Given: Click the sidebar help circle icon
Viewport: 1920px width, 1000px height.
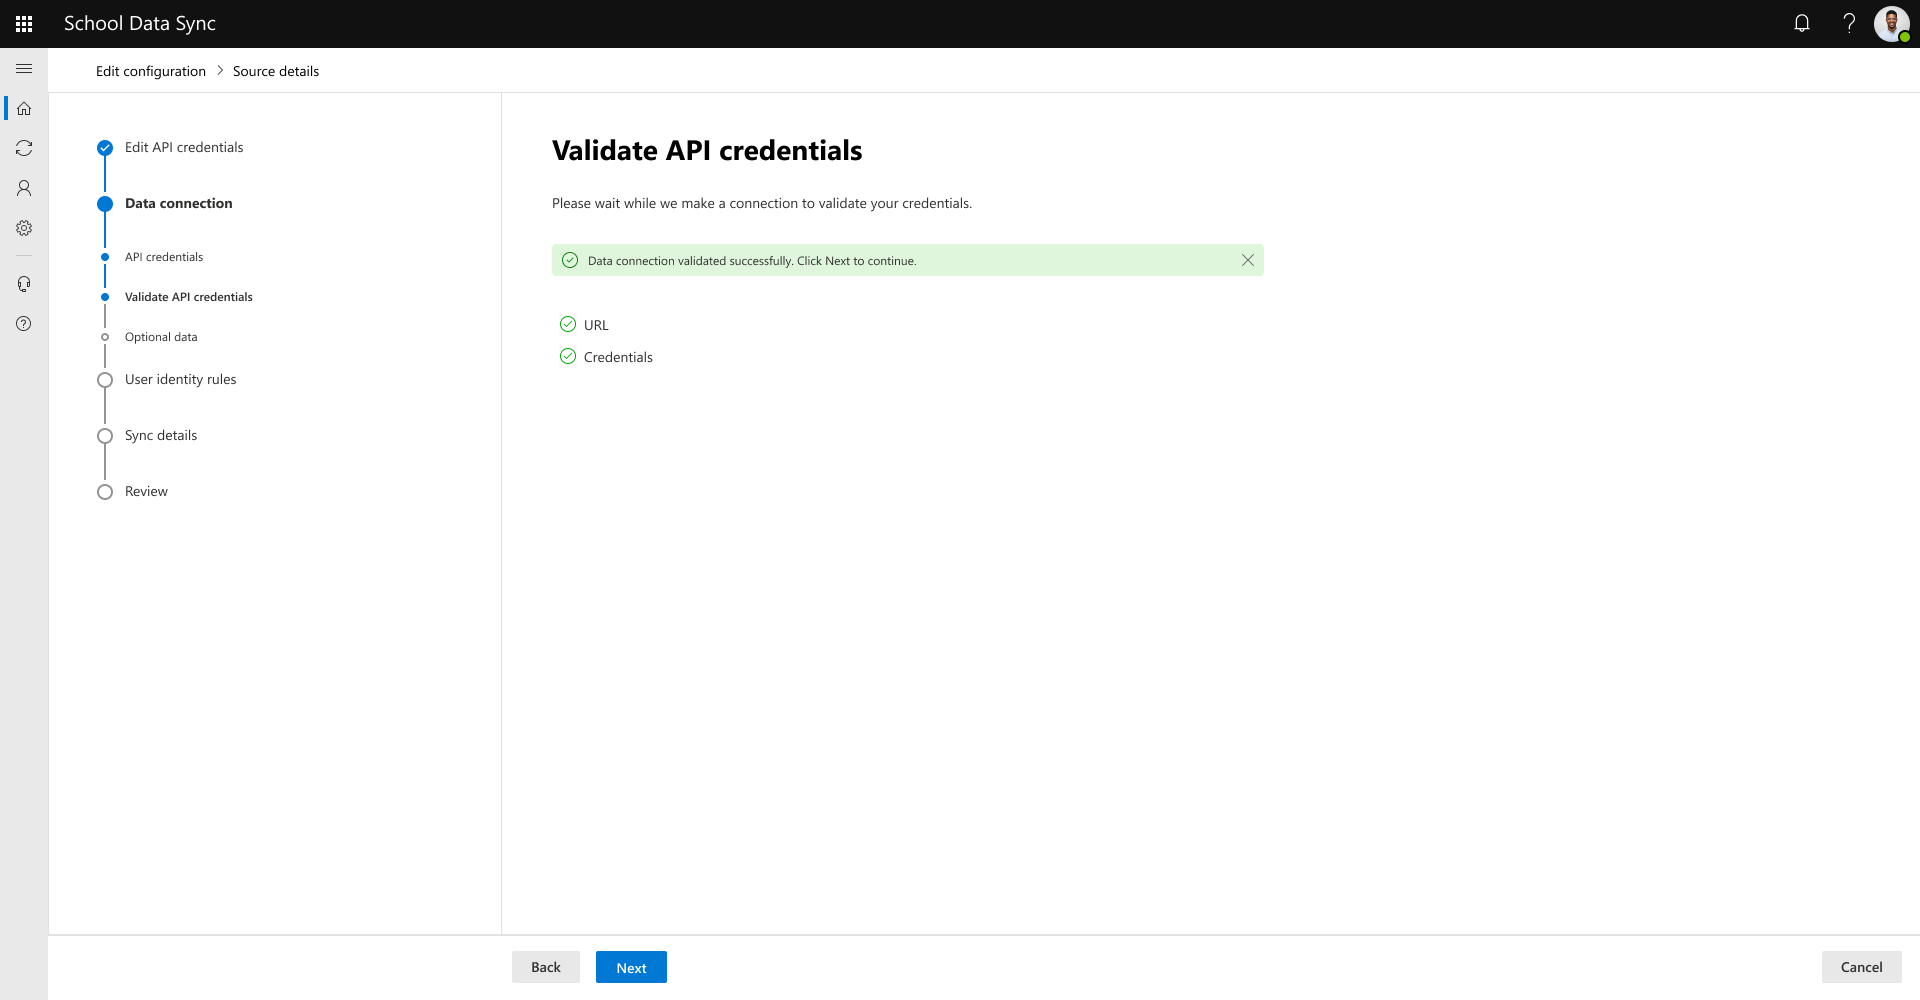Looking at the screenshot, I should click(24, 324).
